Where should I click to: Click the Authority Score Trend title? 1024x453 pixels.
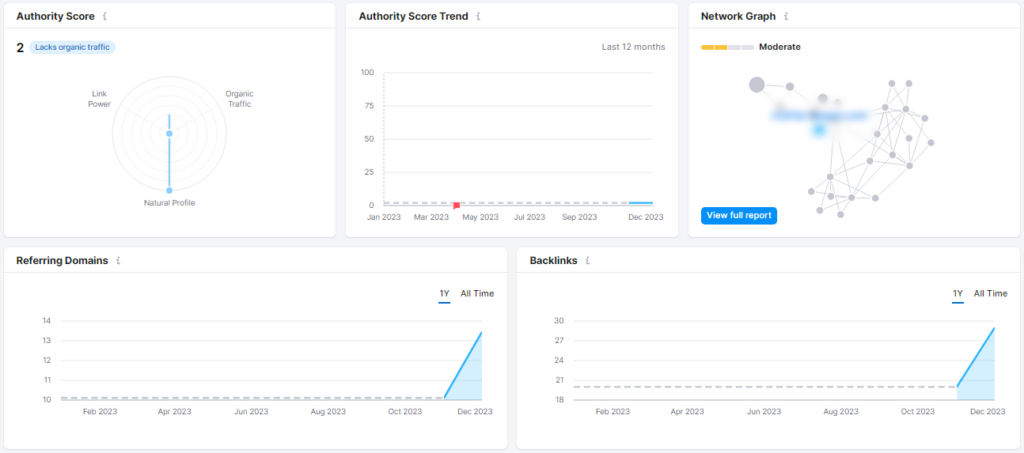point(413,16)
